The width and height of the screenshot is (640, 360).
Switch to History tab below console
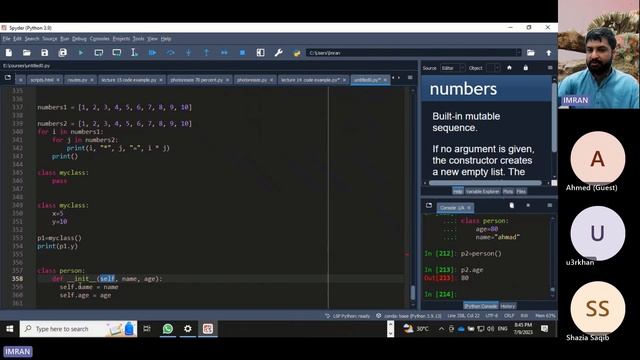(507, 306)
